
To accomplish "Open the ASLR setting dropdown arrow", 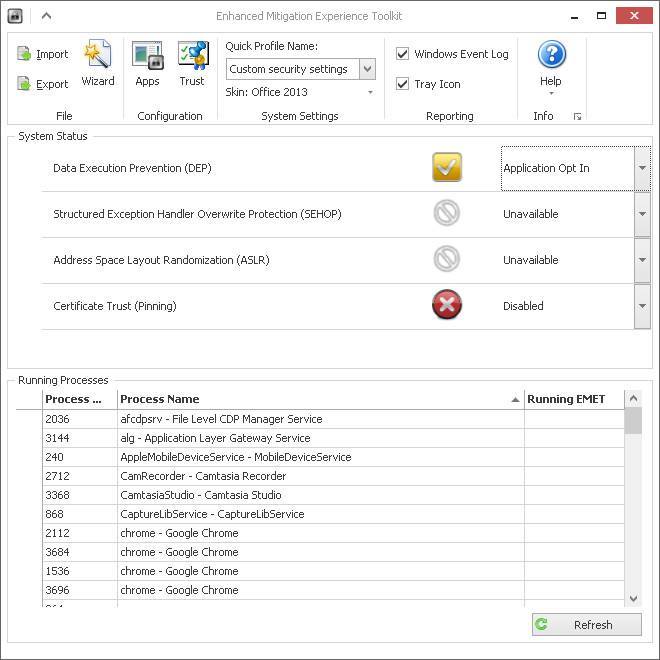I will click(642, 260).
